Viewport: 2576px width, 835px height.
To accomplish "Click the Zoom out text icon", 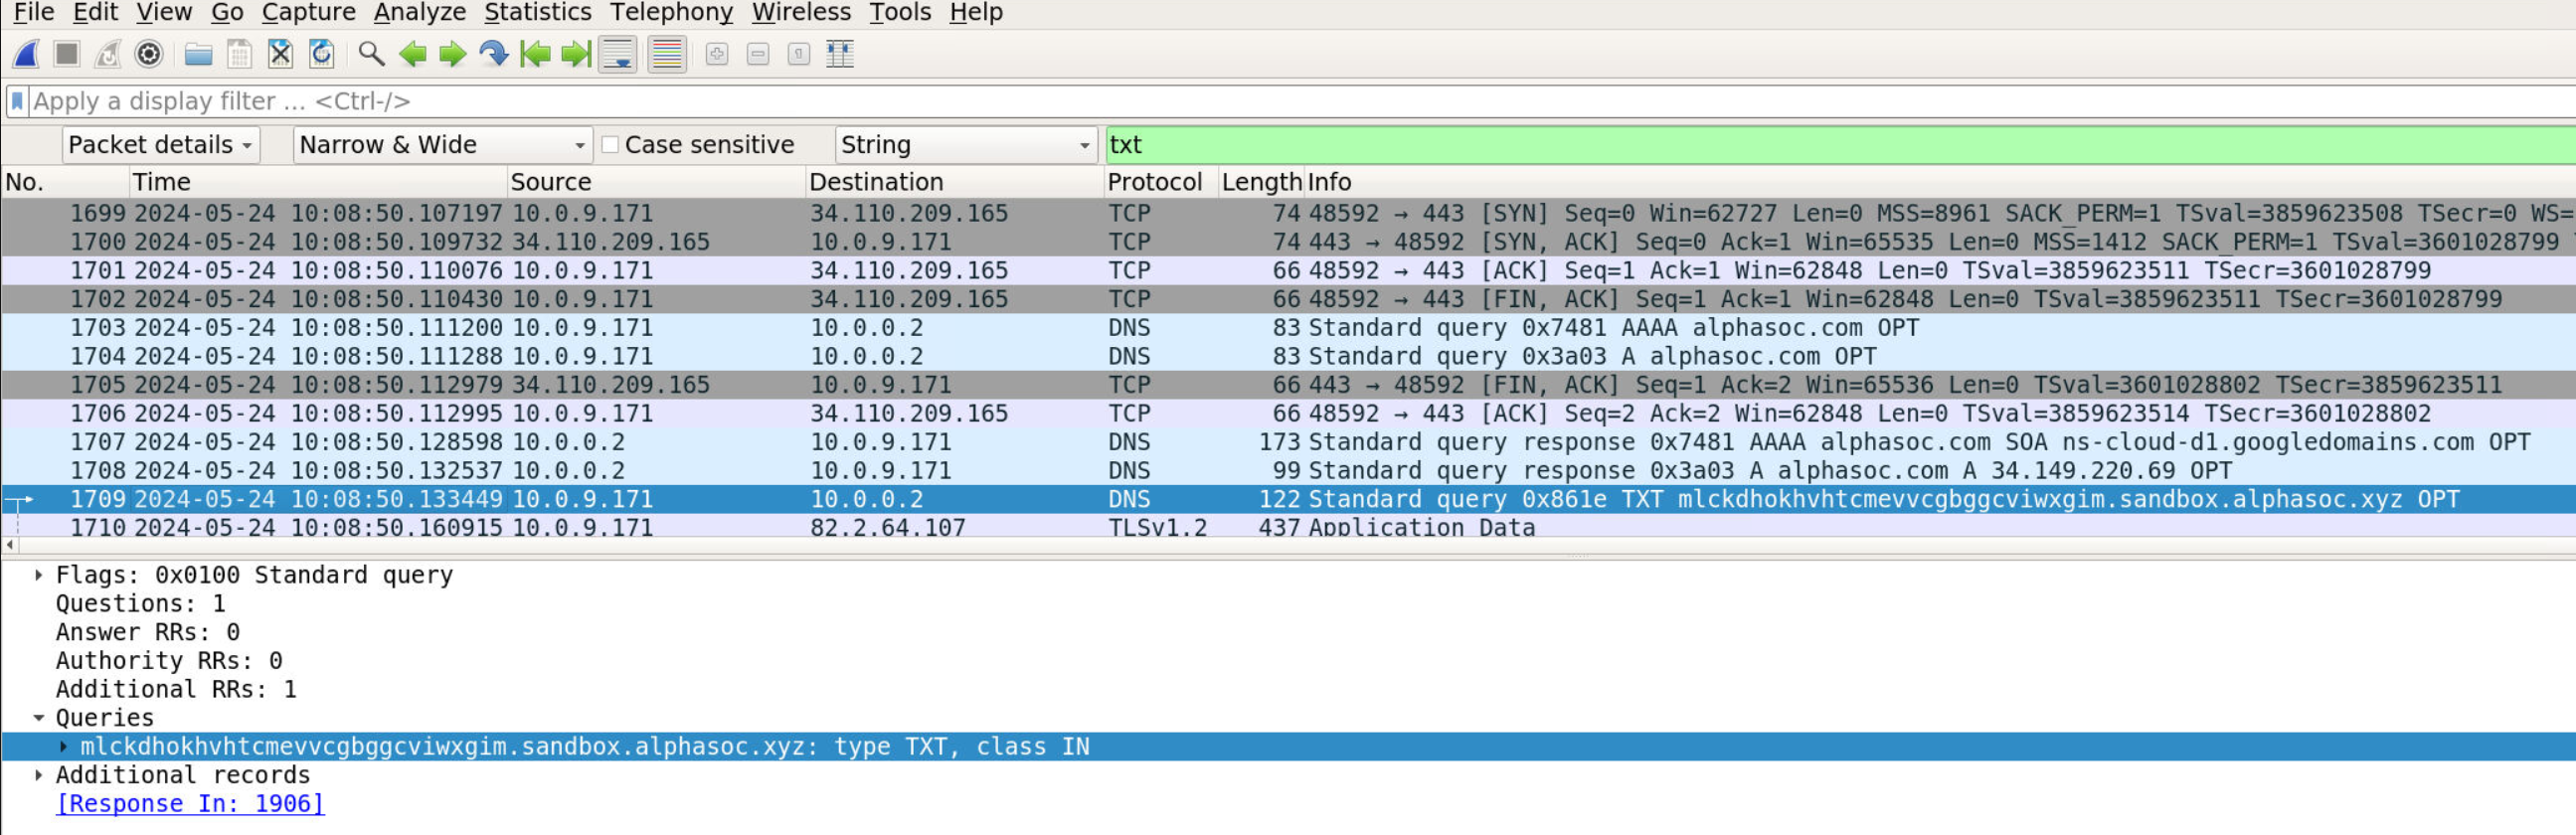I will [758, 54].
